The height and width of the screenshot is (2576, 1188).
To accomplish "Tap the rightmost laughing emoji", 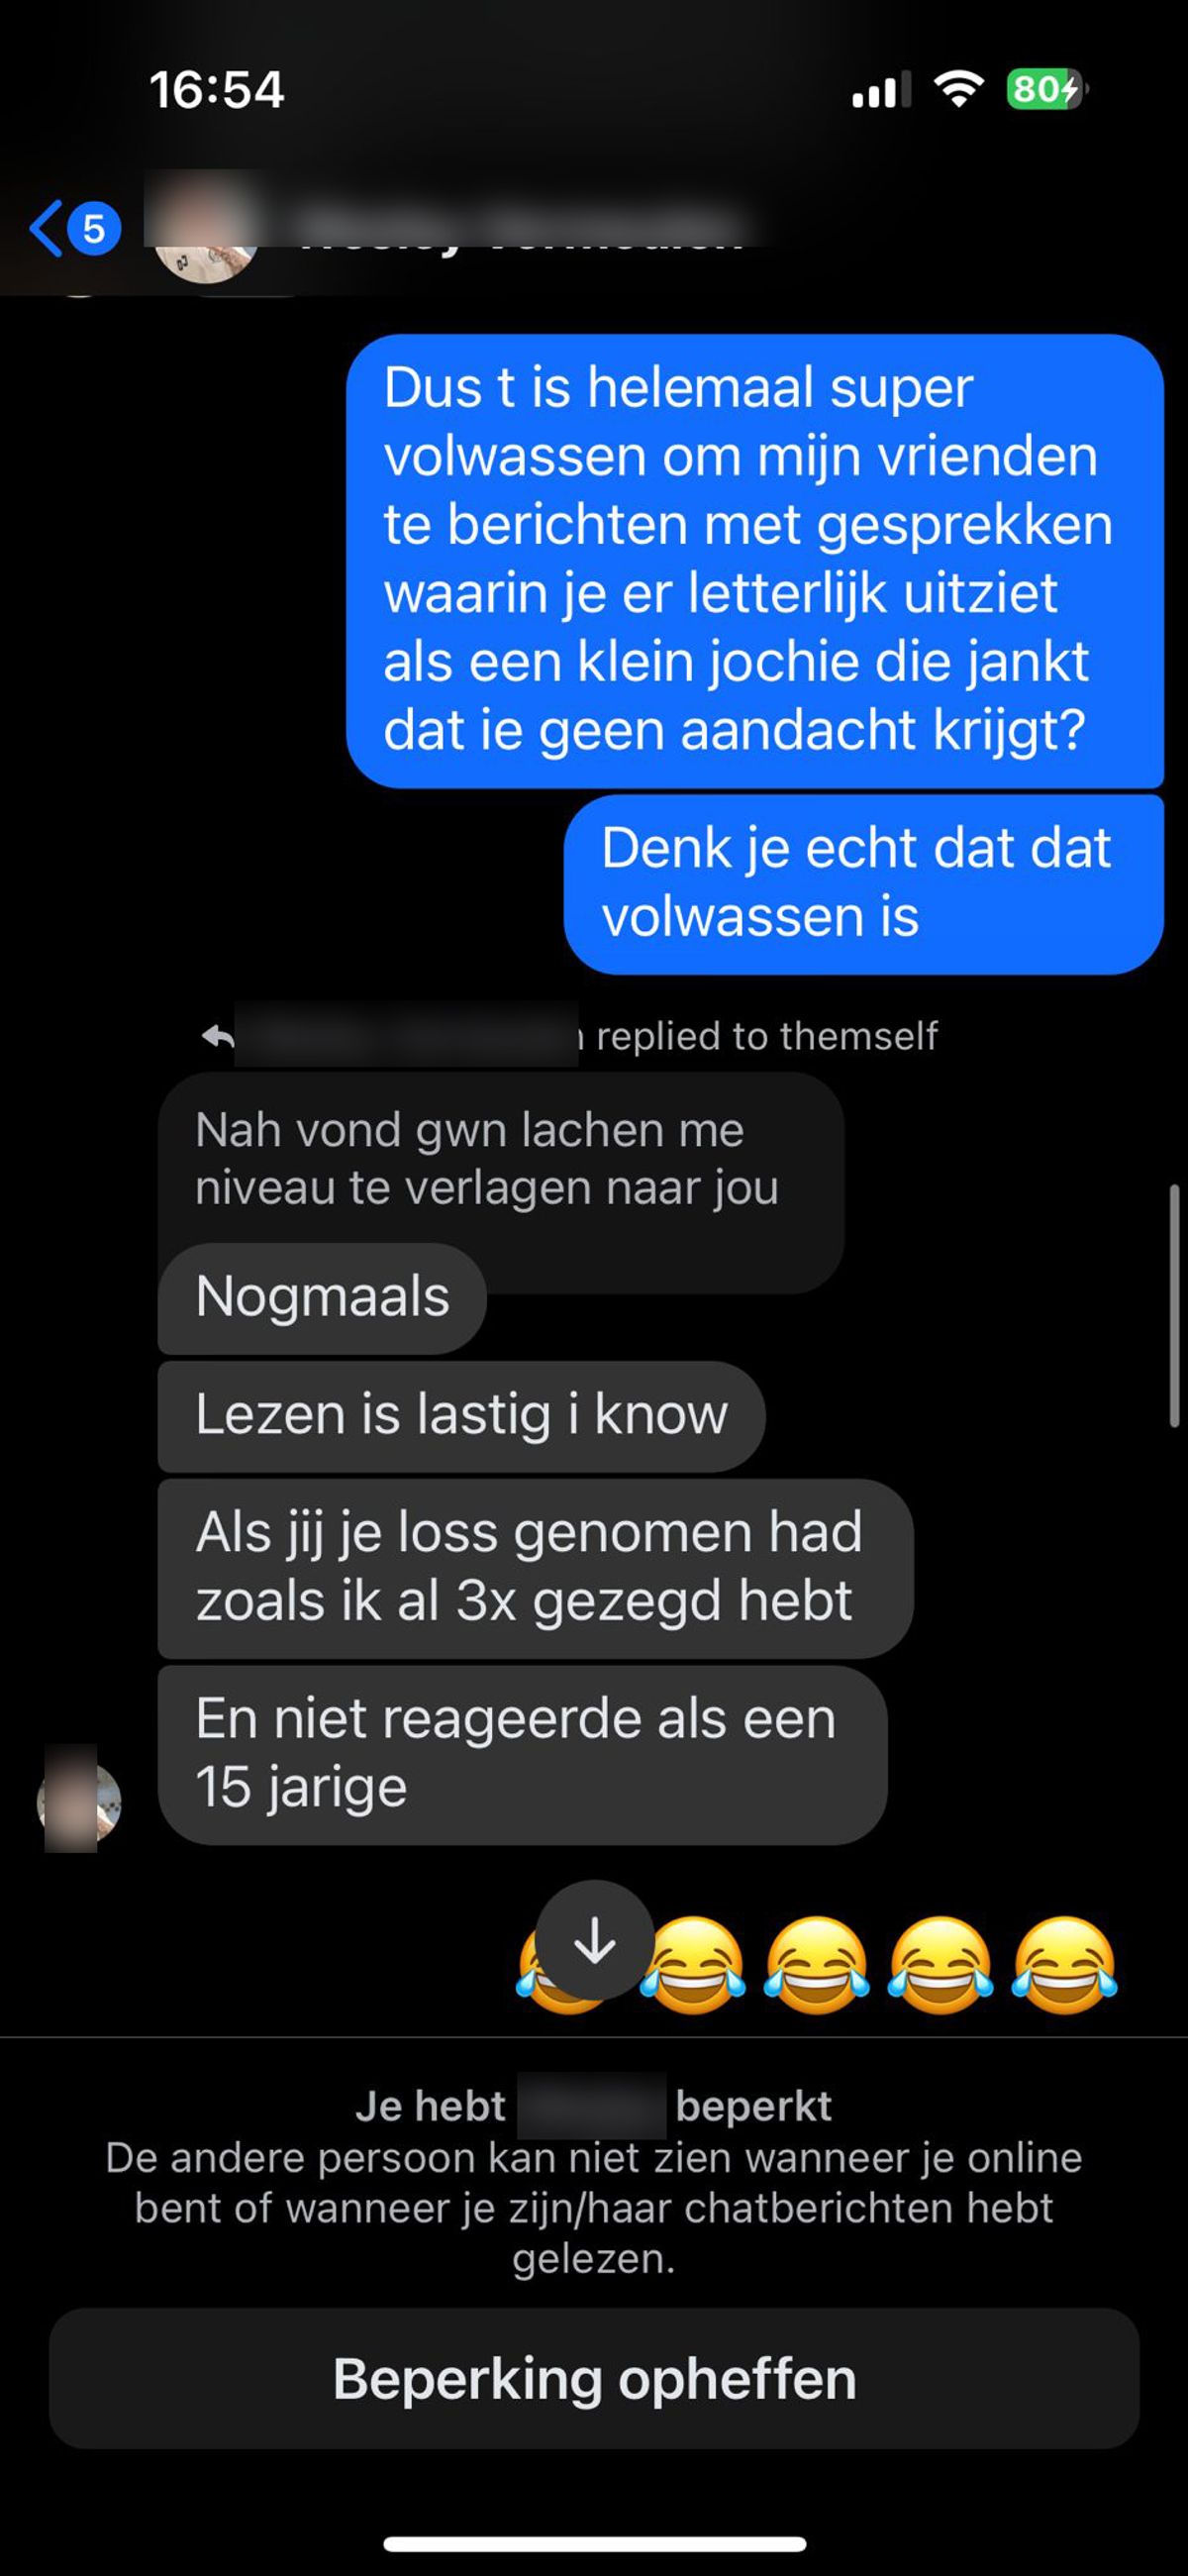I will pyautogui.click(x=1063, y=1965).
